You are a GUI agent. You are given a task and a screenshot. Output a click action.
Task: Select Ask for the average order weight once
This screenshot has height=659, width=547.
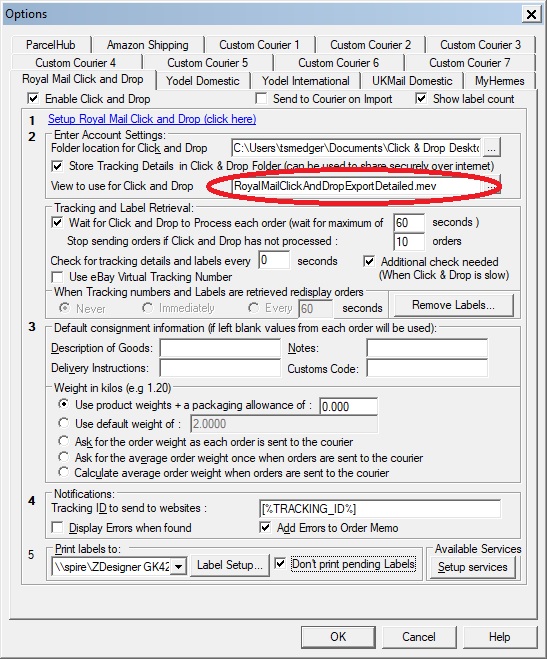63,457
